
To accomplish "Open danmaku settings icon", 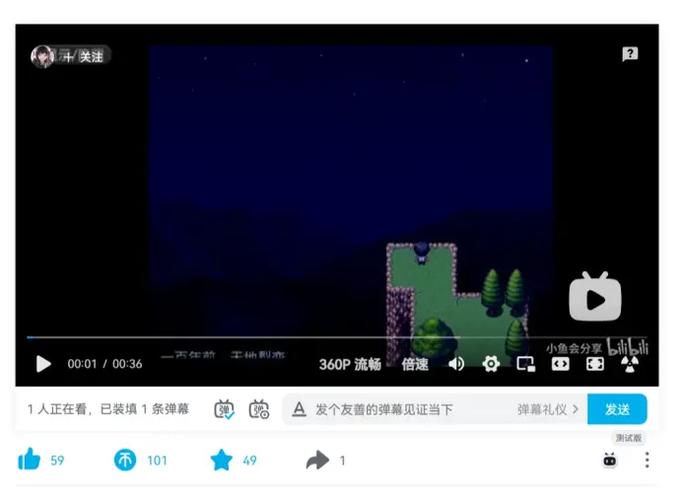I will (x=259, y=409).
